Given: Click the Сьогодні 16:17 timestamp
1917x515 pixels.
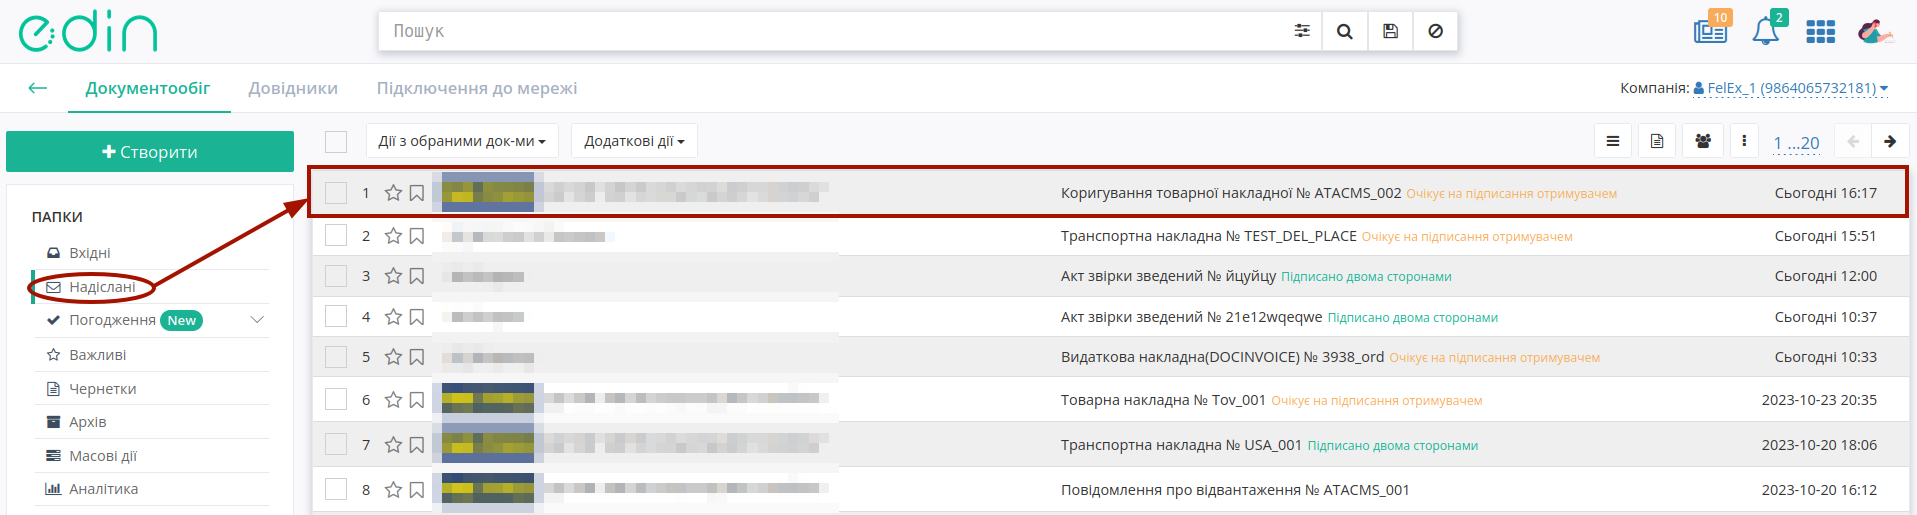Looking at the screenshot, I should [1826, 193].
